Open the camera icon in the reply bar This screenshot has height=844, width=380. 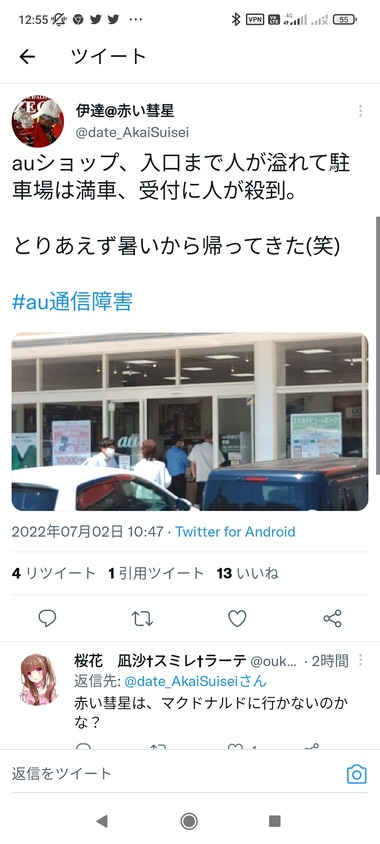click(356, 775)
